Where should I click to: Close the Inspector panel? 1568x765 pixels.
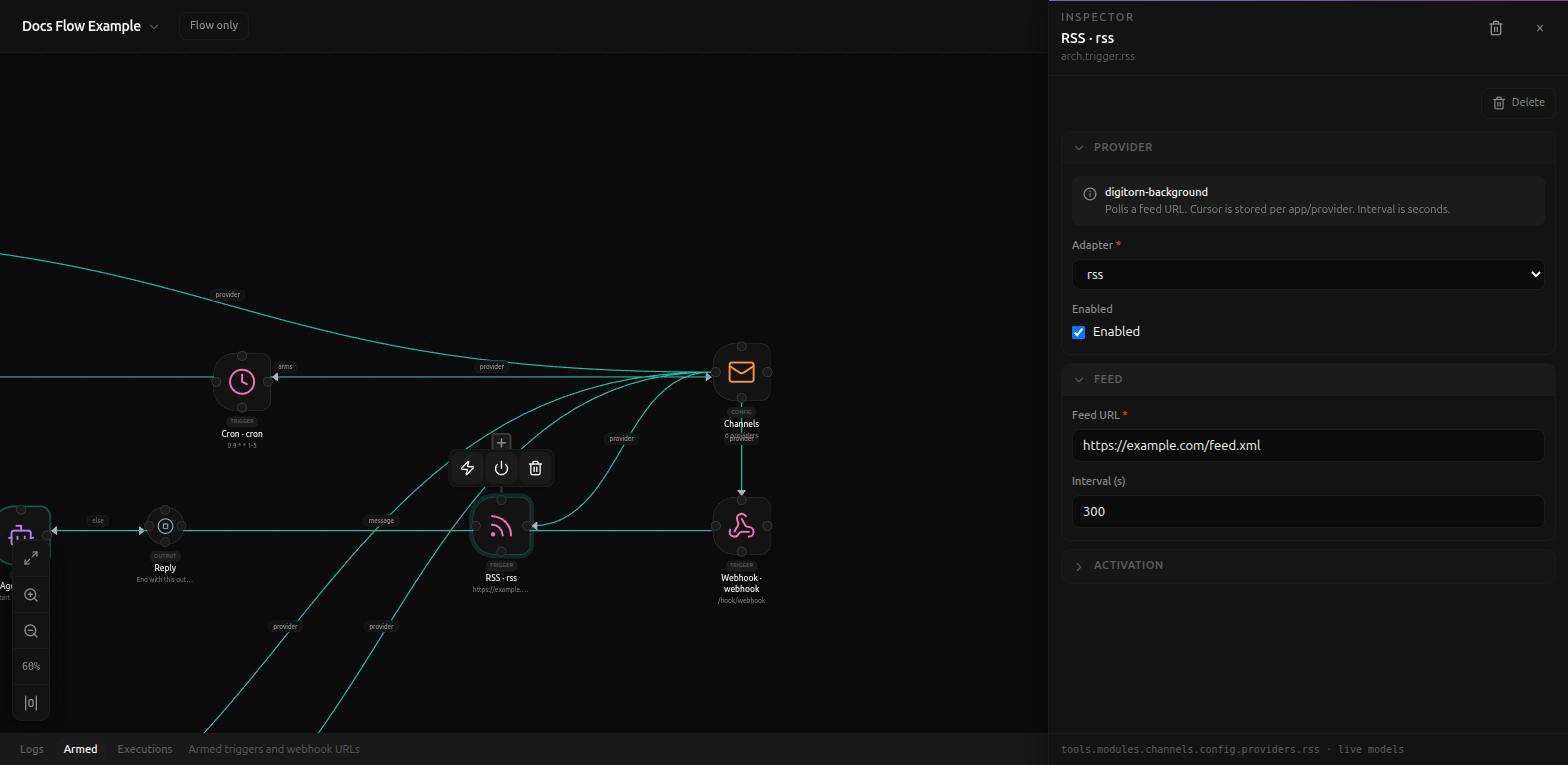click(x=1539, y=28)
